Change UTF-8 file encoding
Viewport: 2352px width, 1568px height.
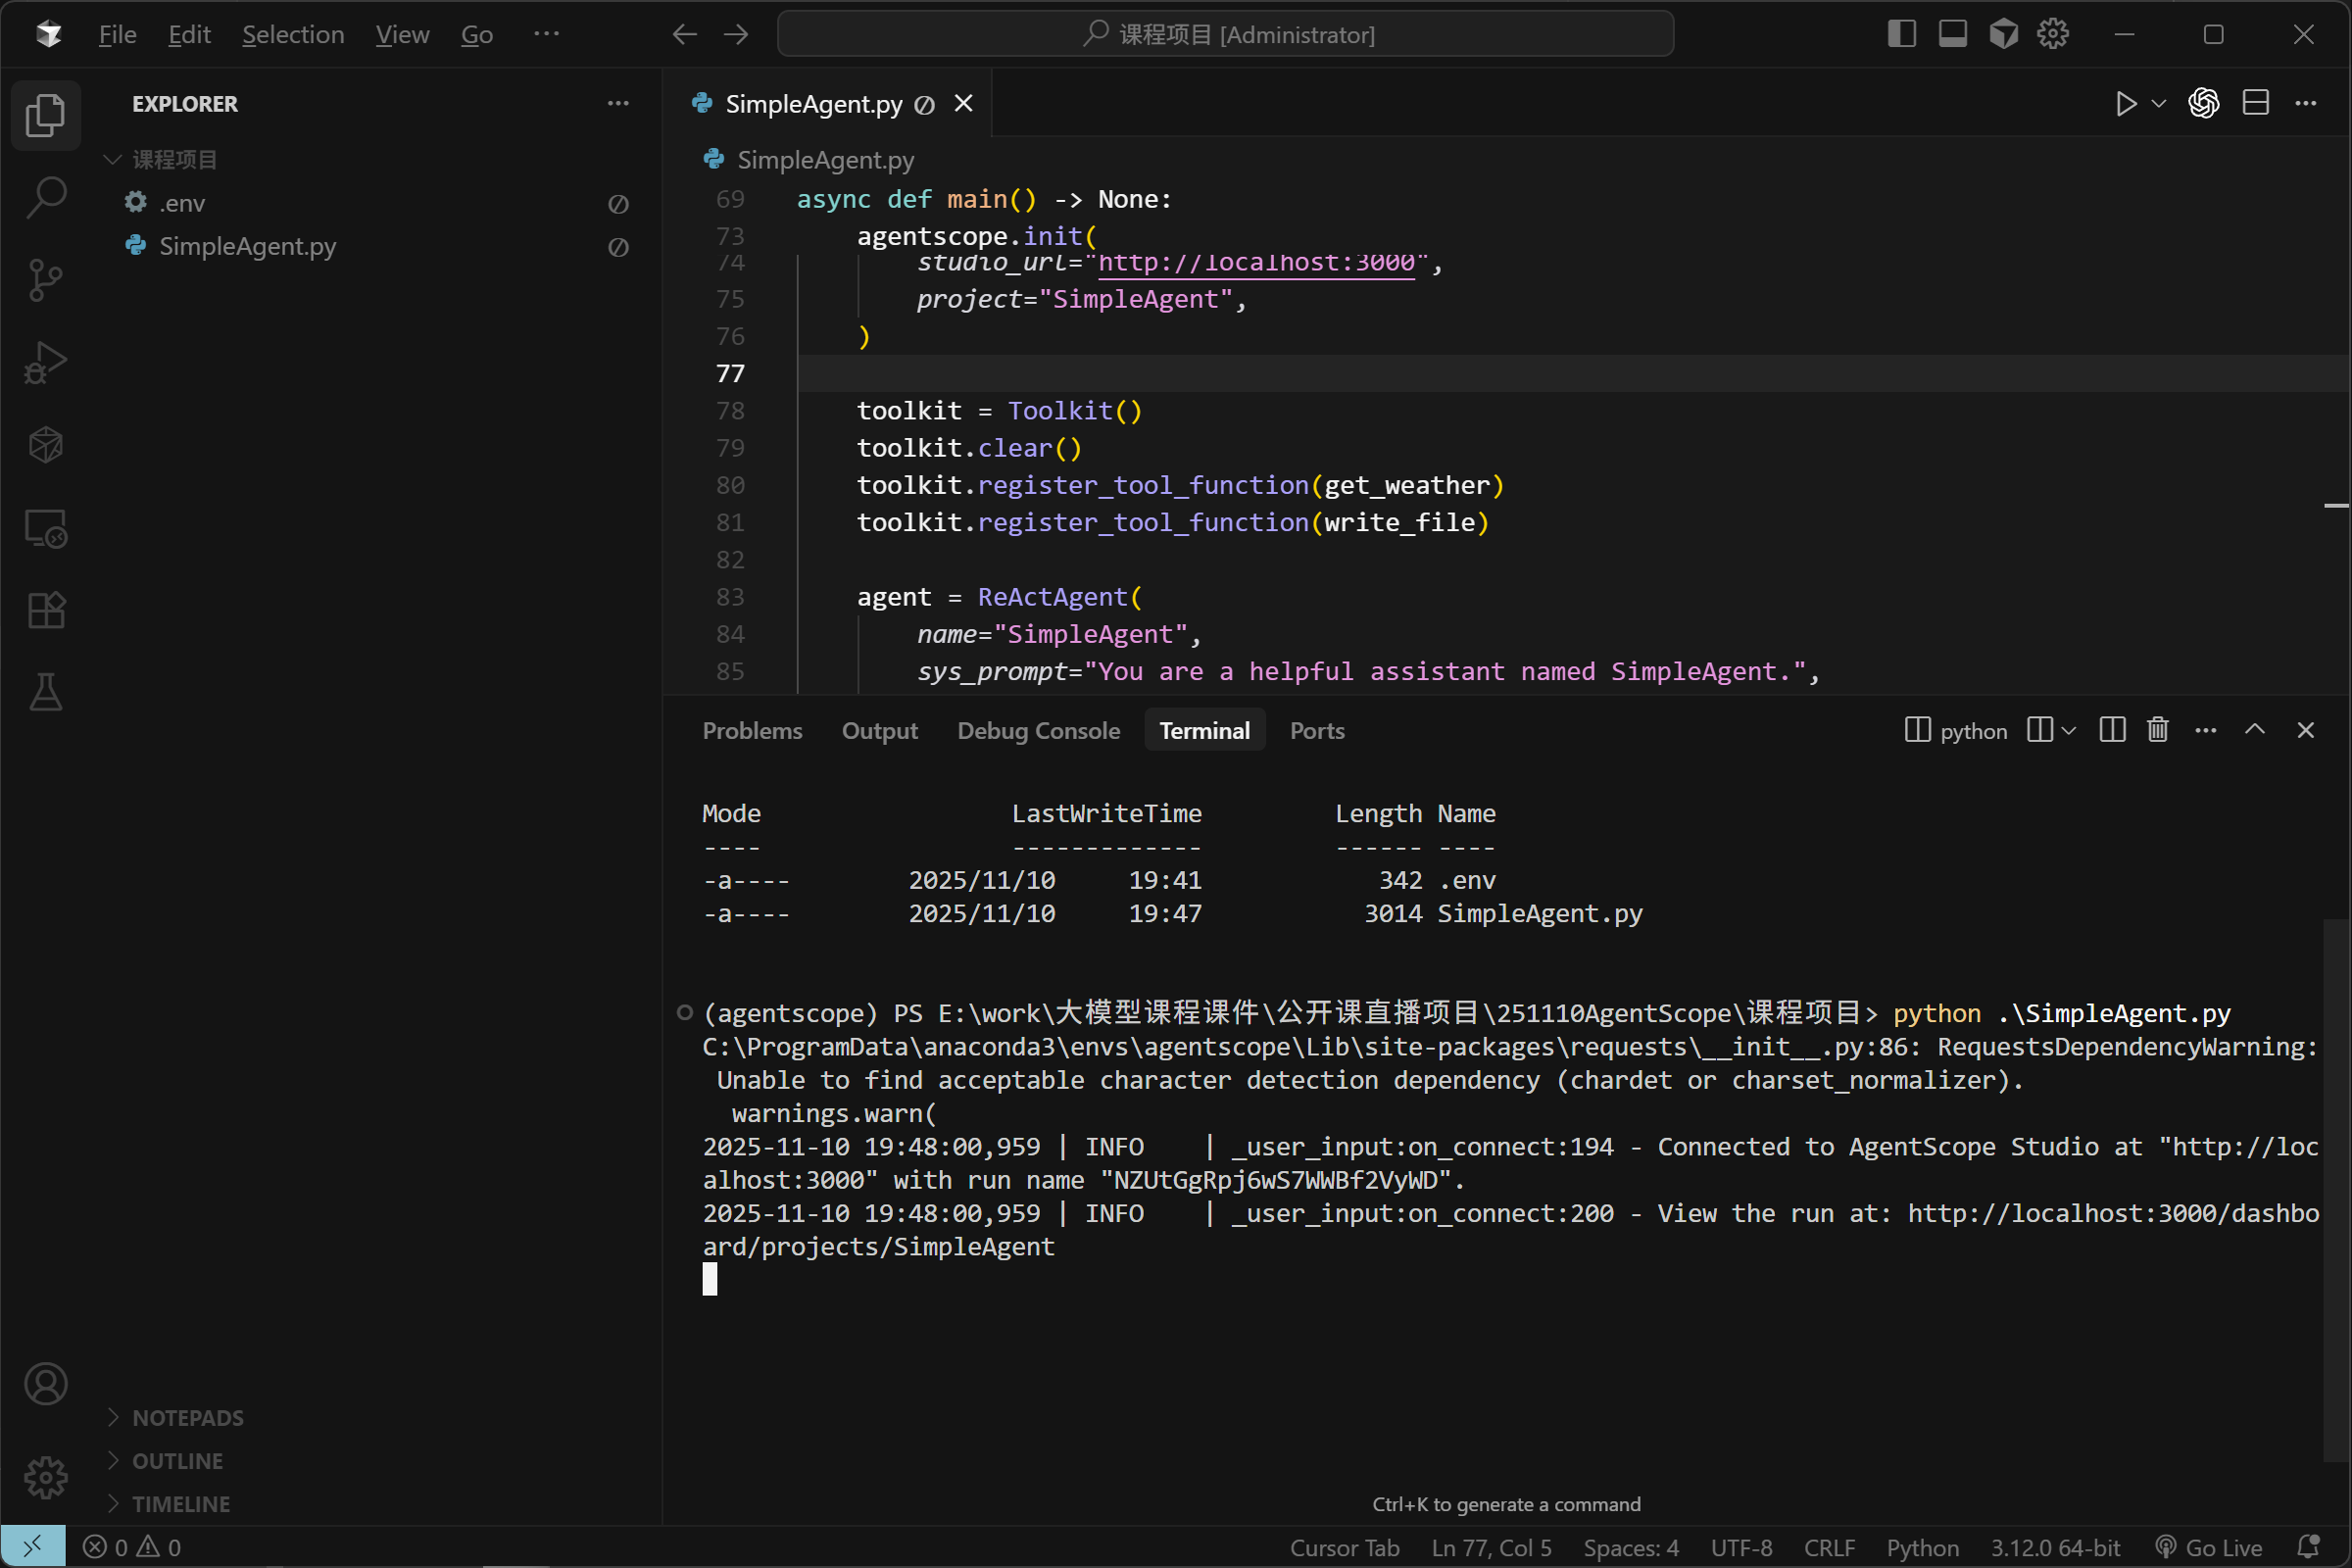click(1741, 1547)
